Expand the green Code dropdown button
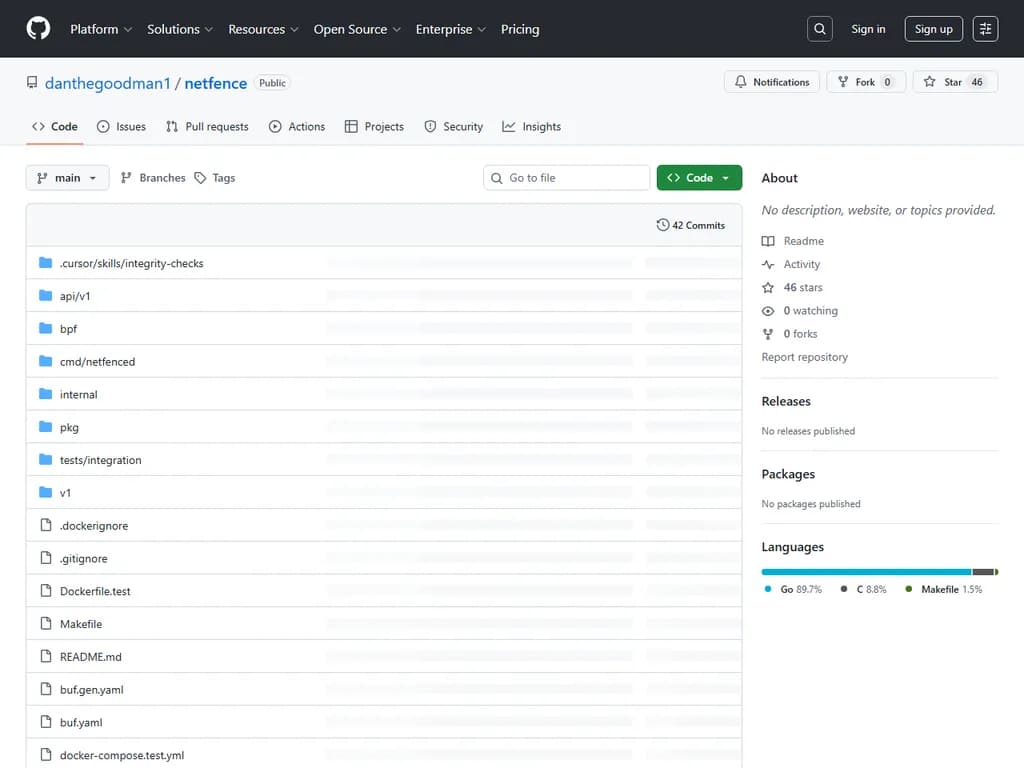The image size is (1024, 768). point(699,178)
